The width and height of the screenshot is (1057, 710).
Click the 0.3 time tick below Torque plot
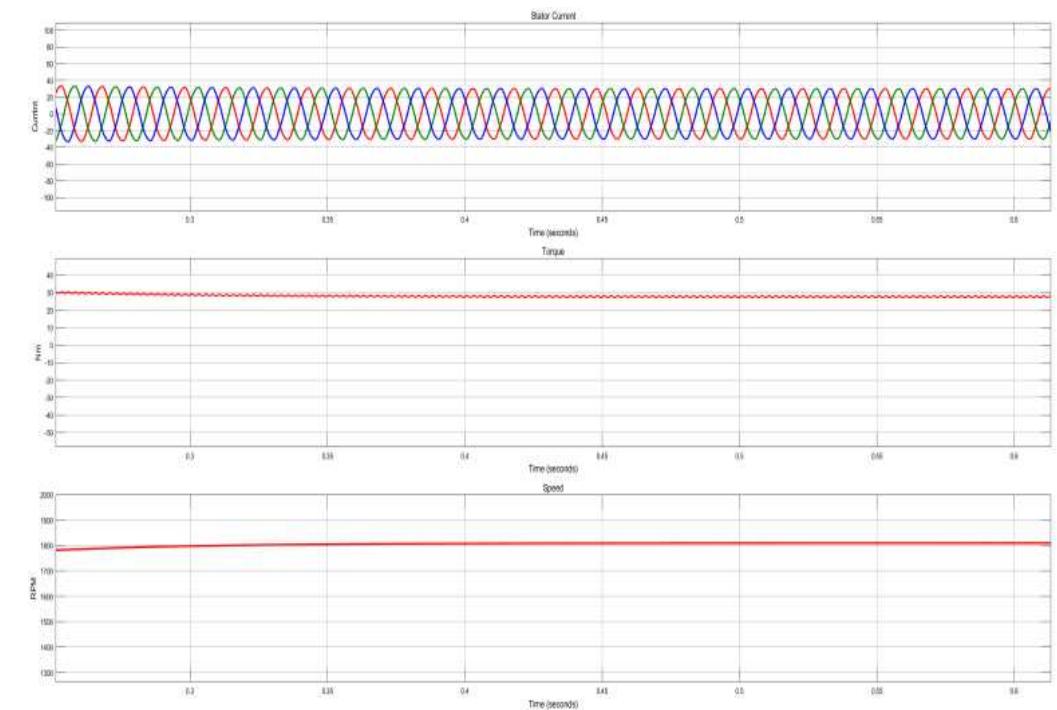coord(190,456)
